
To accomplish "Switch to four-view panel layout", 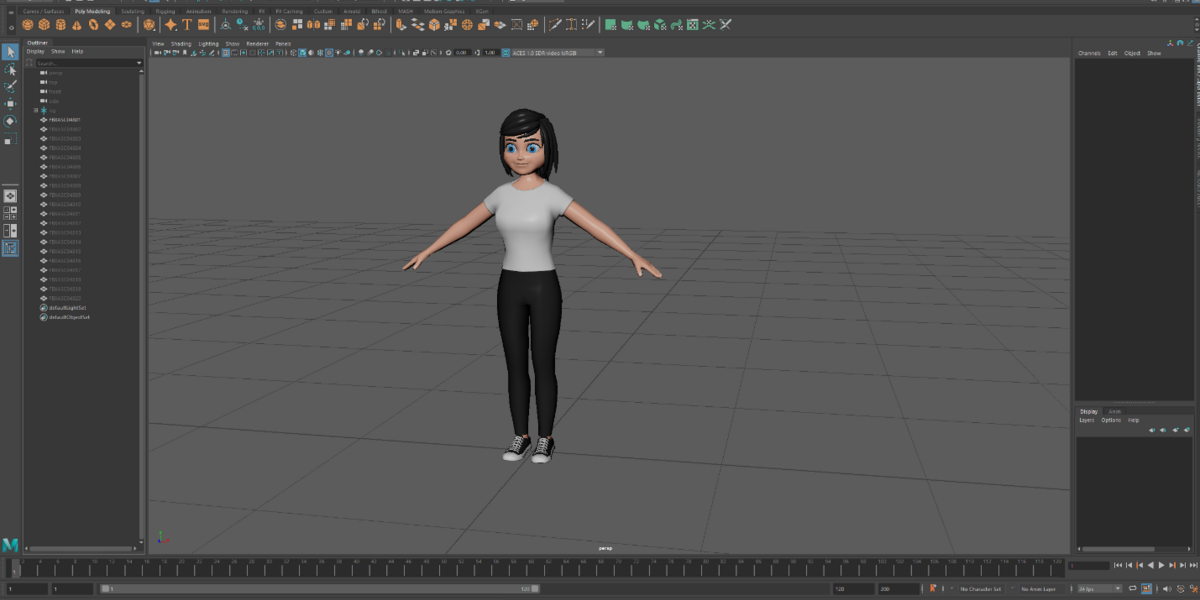I will 10,213.
